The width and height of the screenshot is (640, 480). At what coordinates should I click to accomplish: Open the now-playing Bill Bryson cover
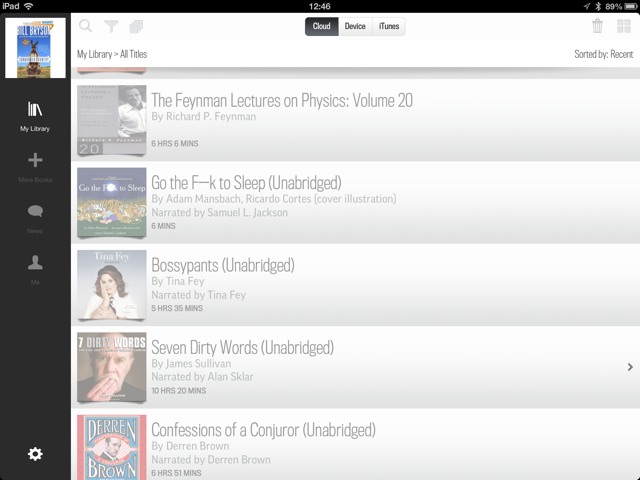35,48
